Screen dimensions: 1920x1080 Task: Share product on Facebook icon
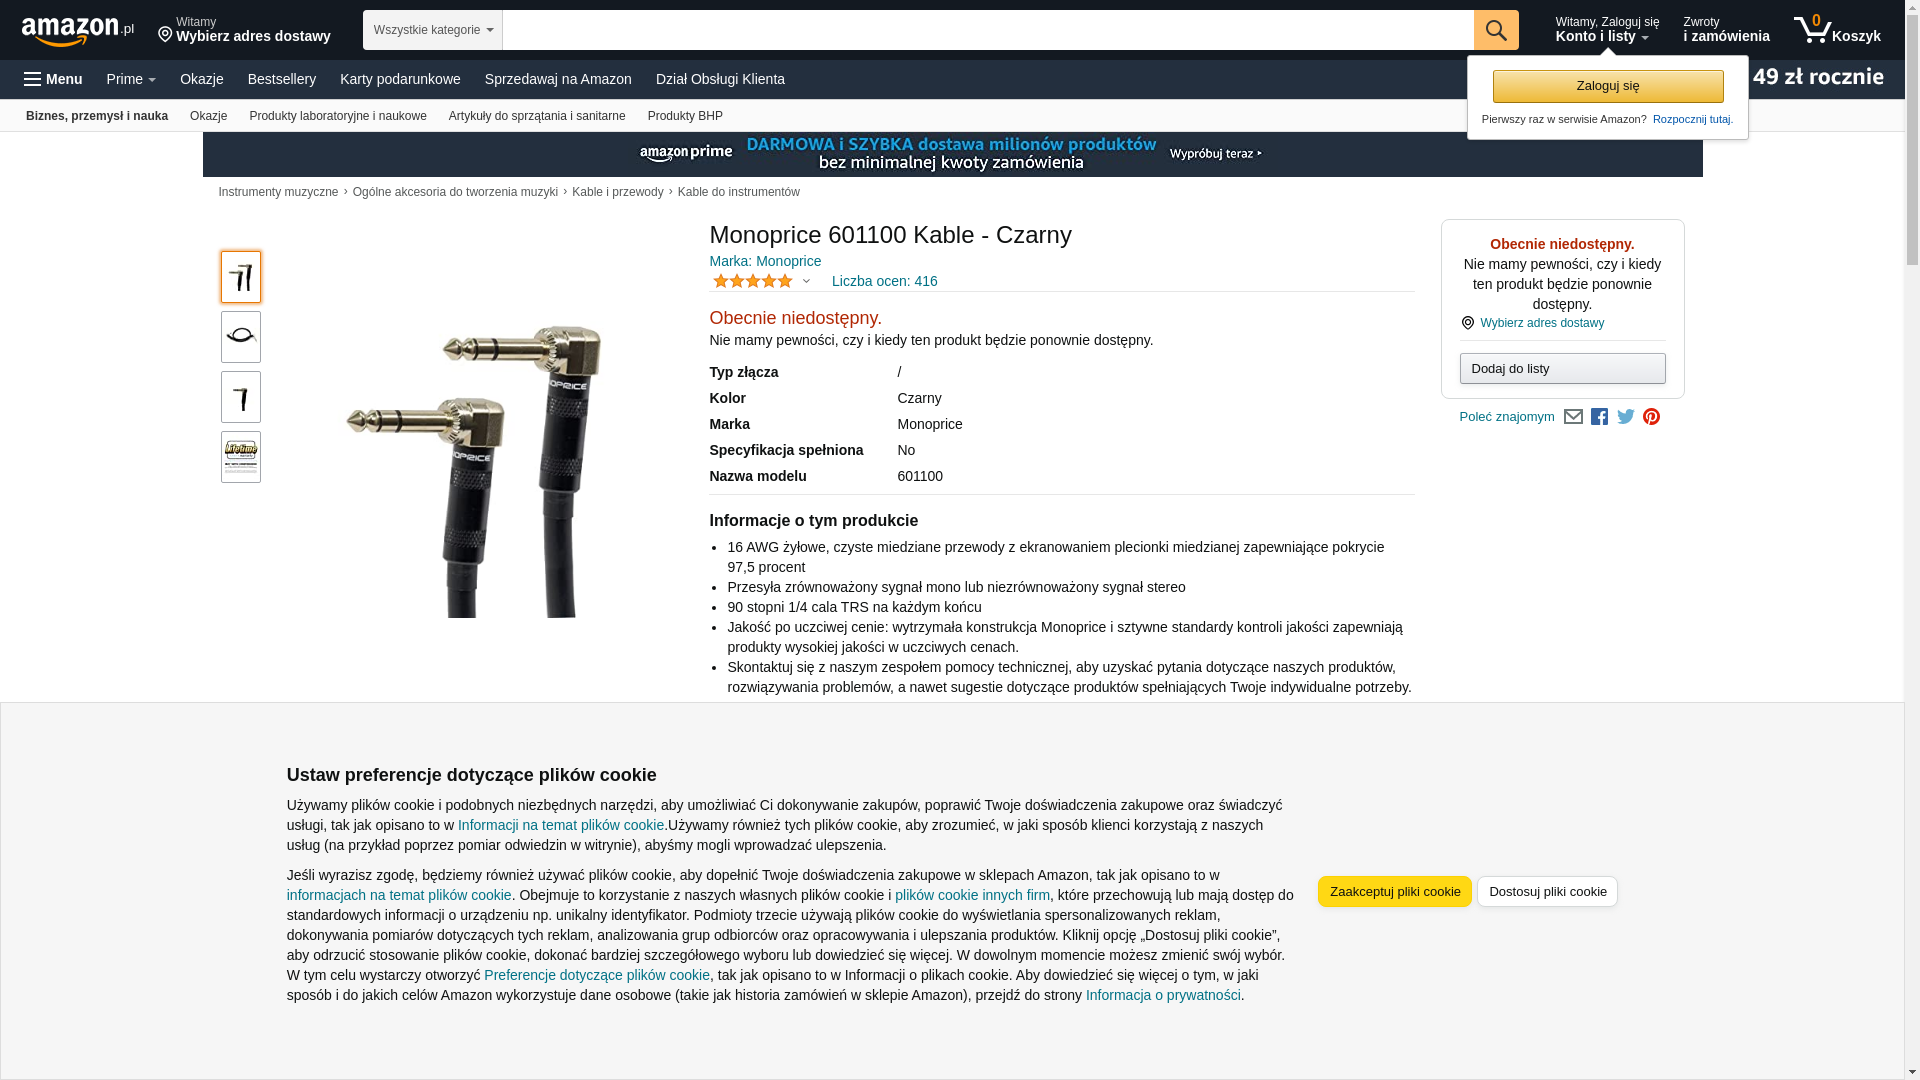tap(1599, 417)
